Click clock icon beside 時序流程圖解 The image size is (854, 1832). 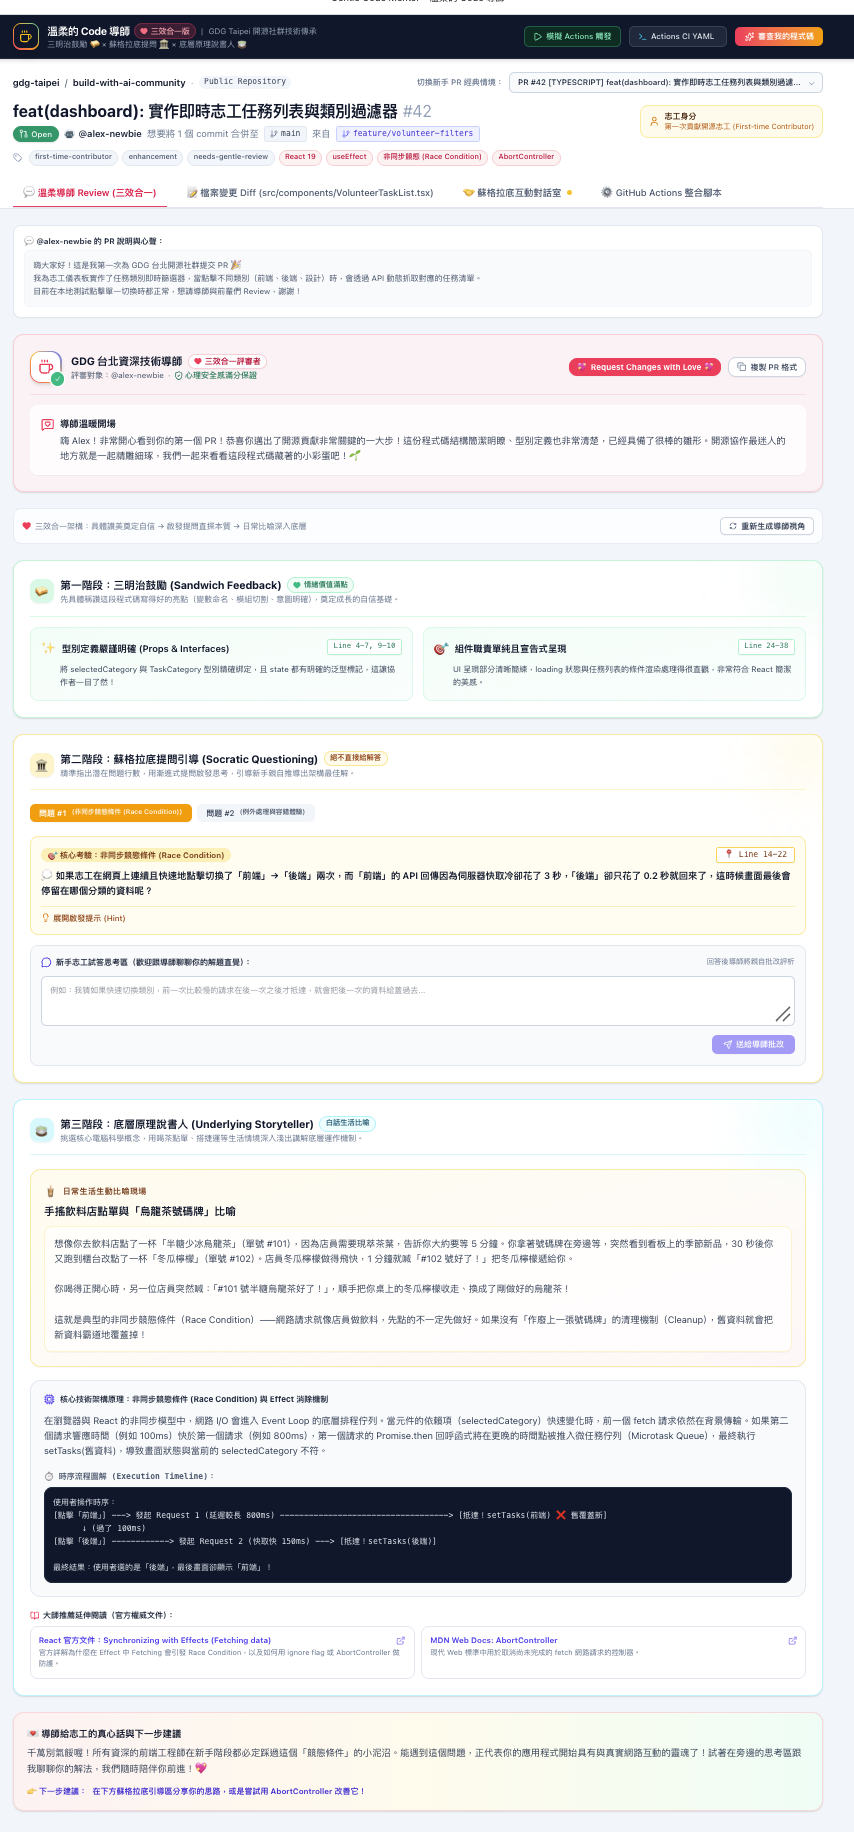pyautogui.click(x=49, y=1476)
